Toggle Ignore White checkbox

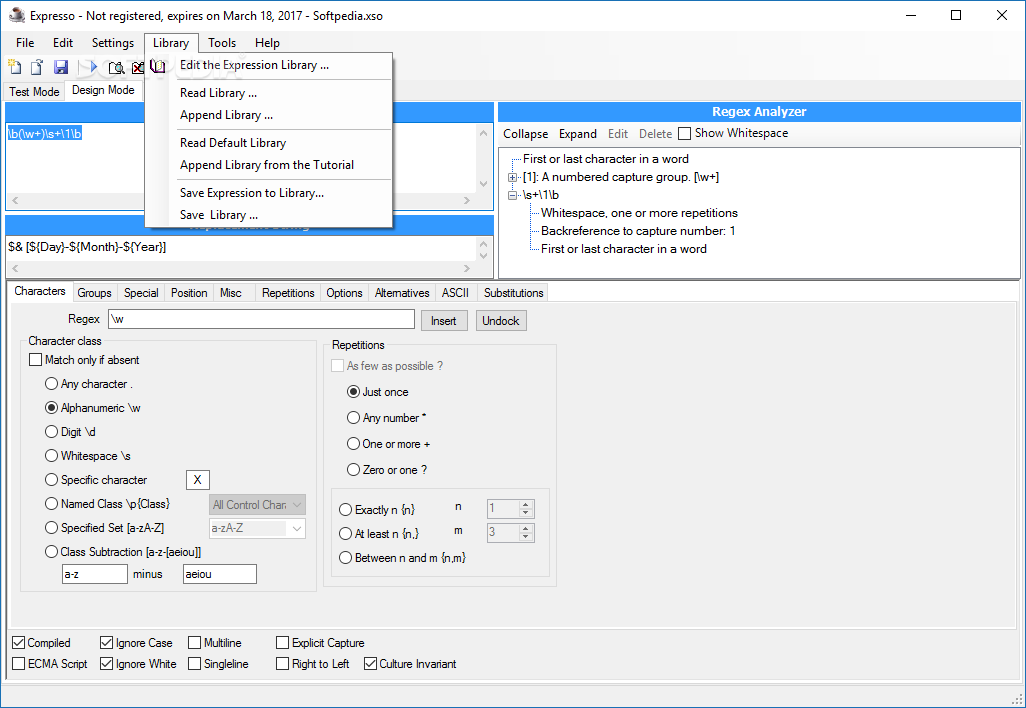(106, 664)
